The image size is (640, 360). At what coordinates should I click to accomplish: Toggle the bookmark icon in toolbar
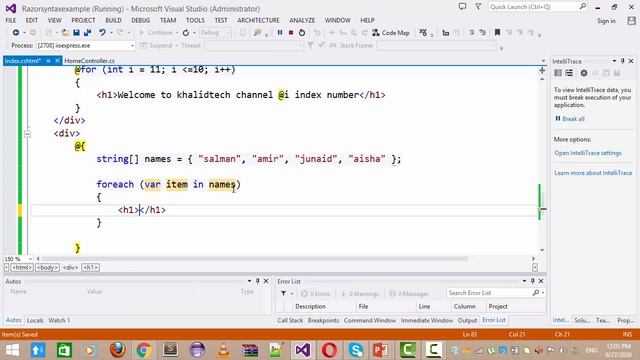497,32
